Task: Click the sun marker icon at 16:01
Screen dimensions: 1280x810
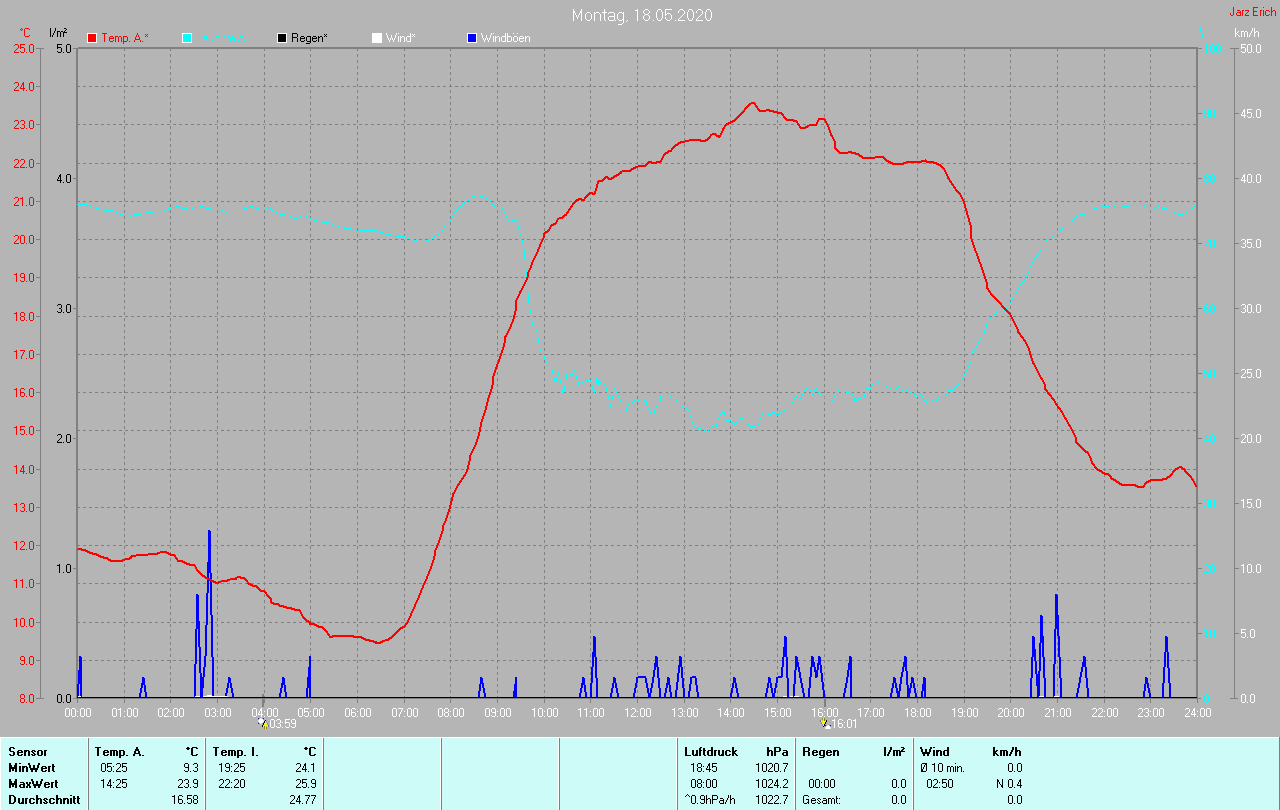Action: [x=825, y=723]
